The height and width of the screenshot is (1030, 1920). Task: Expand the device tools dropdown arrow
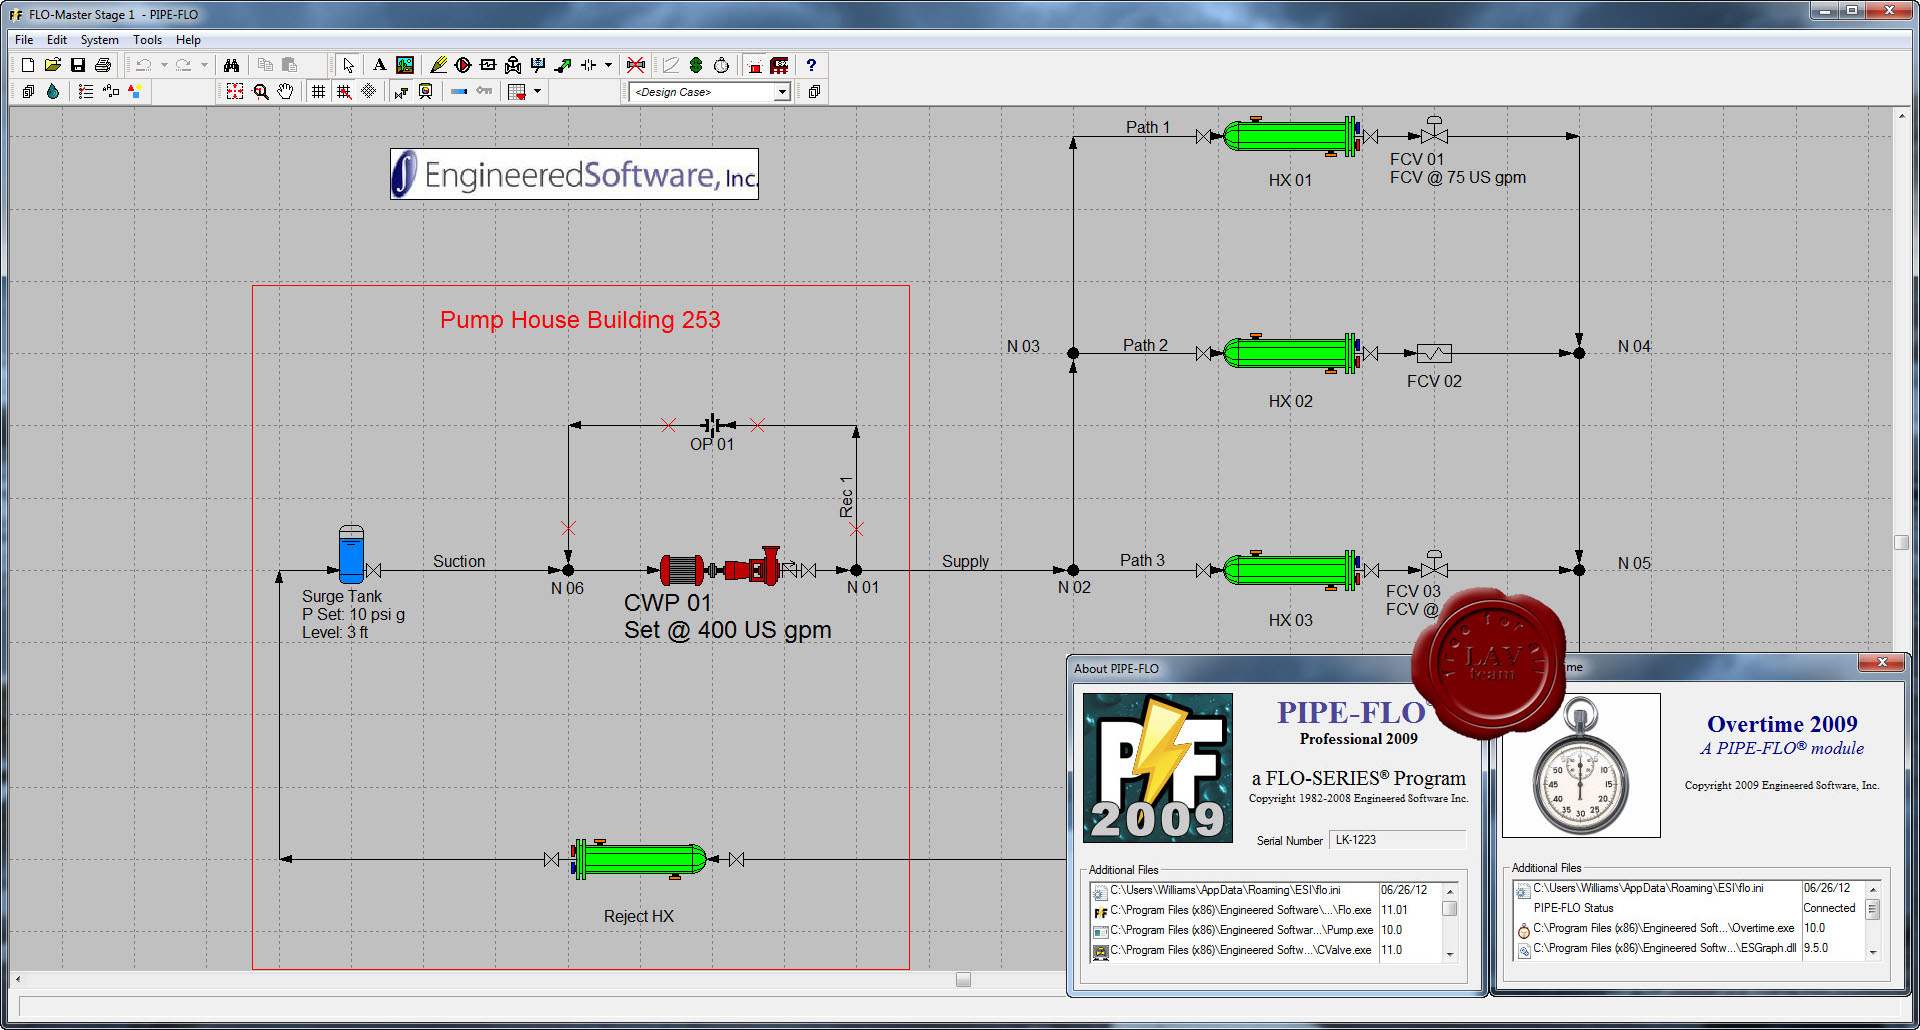pyautogui.click(x=608, y=65)
